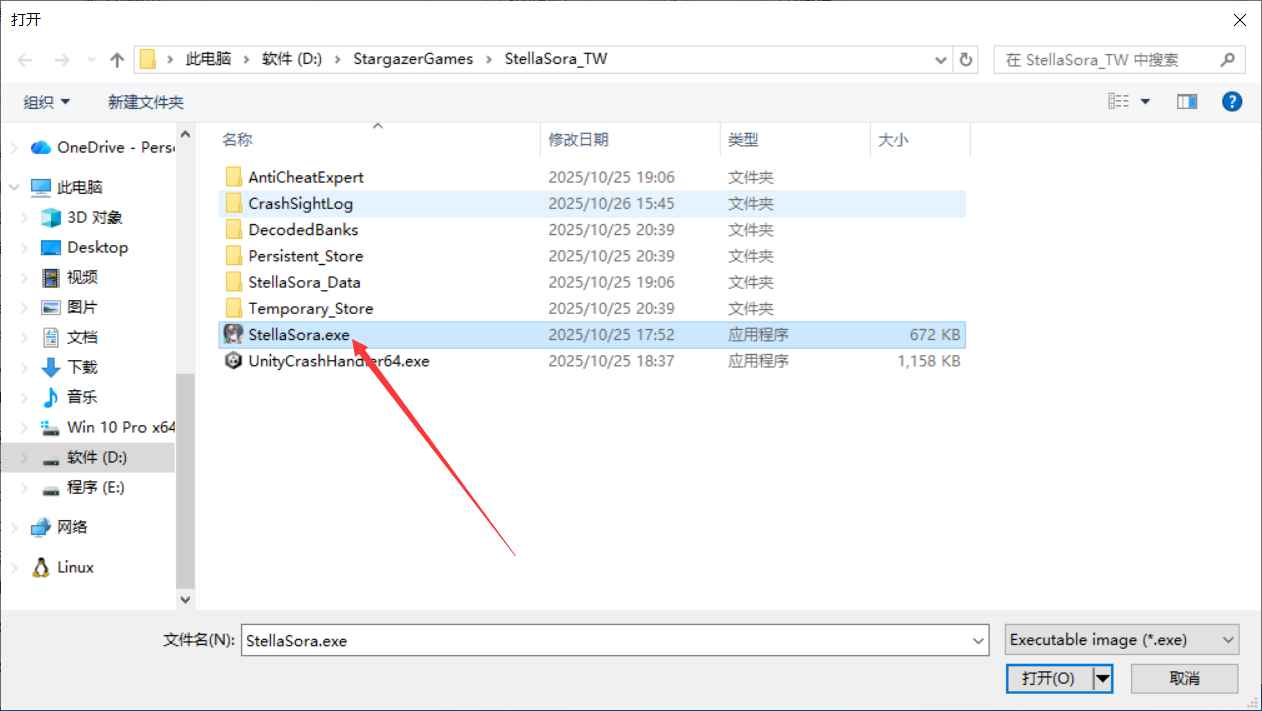This screenshot has height=711, width=1262.
Task: Open the Executable image file type dropdown
Action: 1121,640
